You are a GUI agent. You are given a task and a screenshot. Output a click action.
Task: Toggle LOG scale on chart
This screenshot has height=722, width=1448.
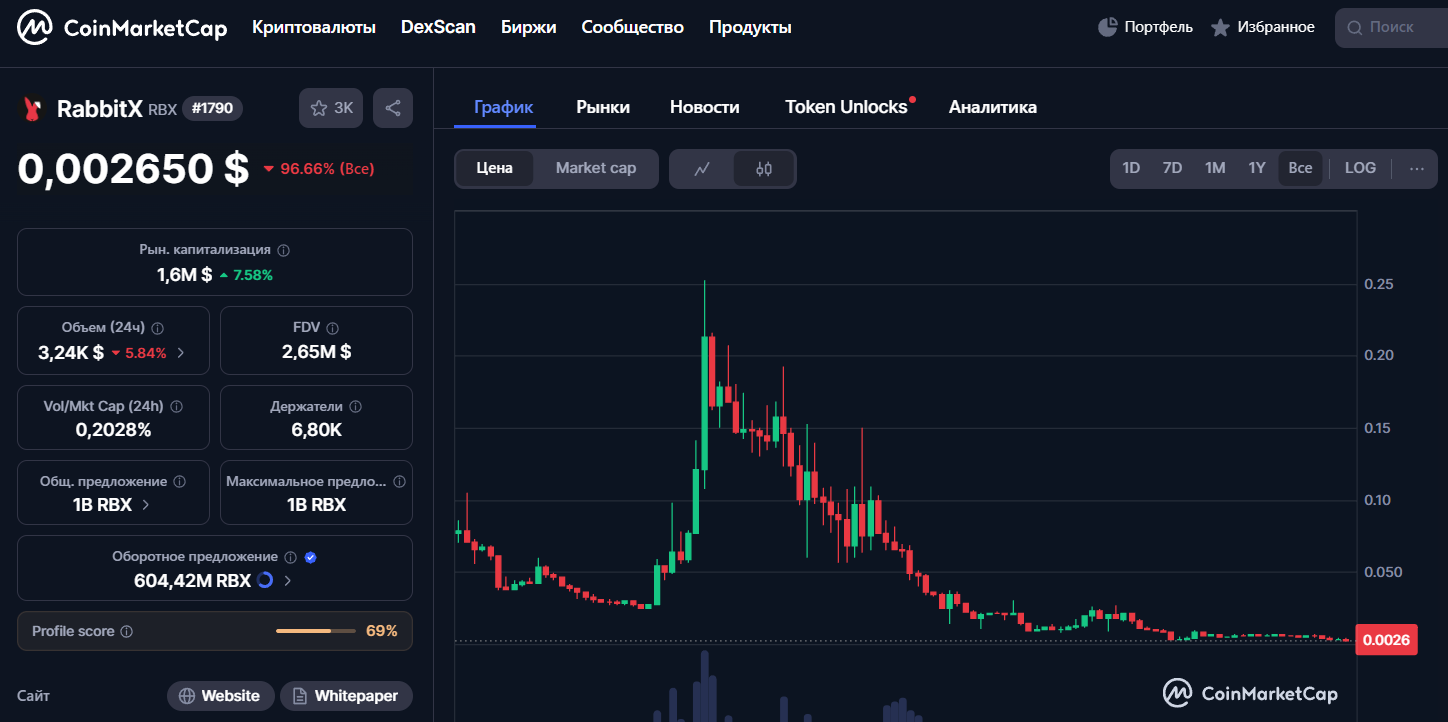pos(1360,168)
